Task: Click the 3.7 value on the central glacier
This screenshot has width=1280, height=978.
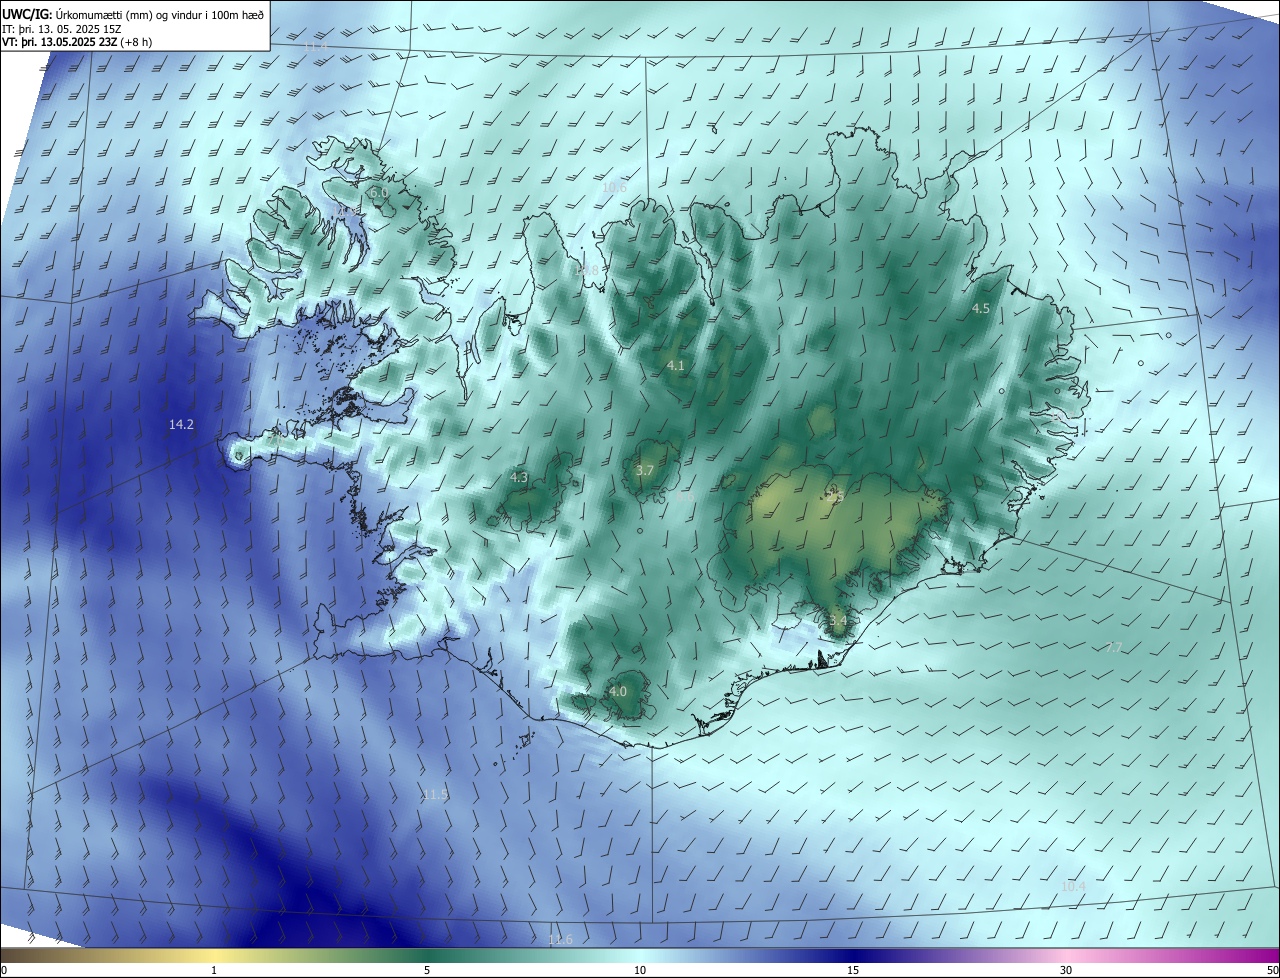Action: [x=645, y=471]
